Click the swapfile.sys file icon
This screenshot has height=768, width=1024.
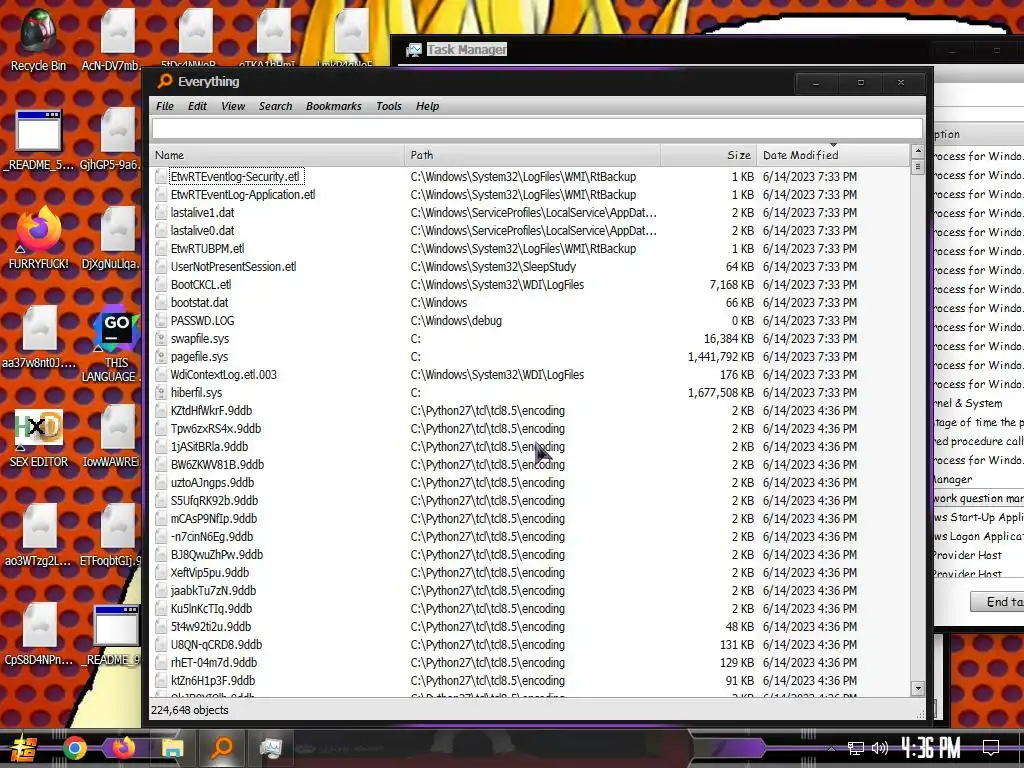161,339
